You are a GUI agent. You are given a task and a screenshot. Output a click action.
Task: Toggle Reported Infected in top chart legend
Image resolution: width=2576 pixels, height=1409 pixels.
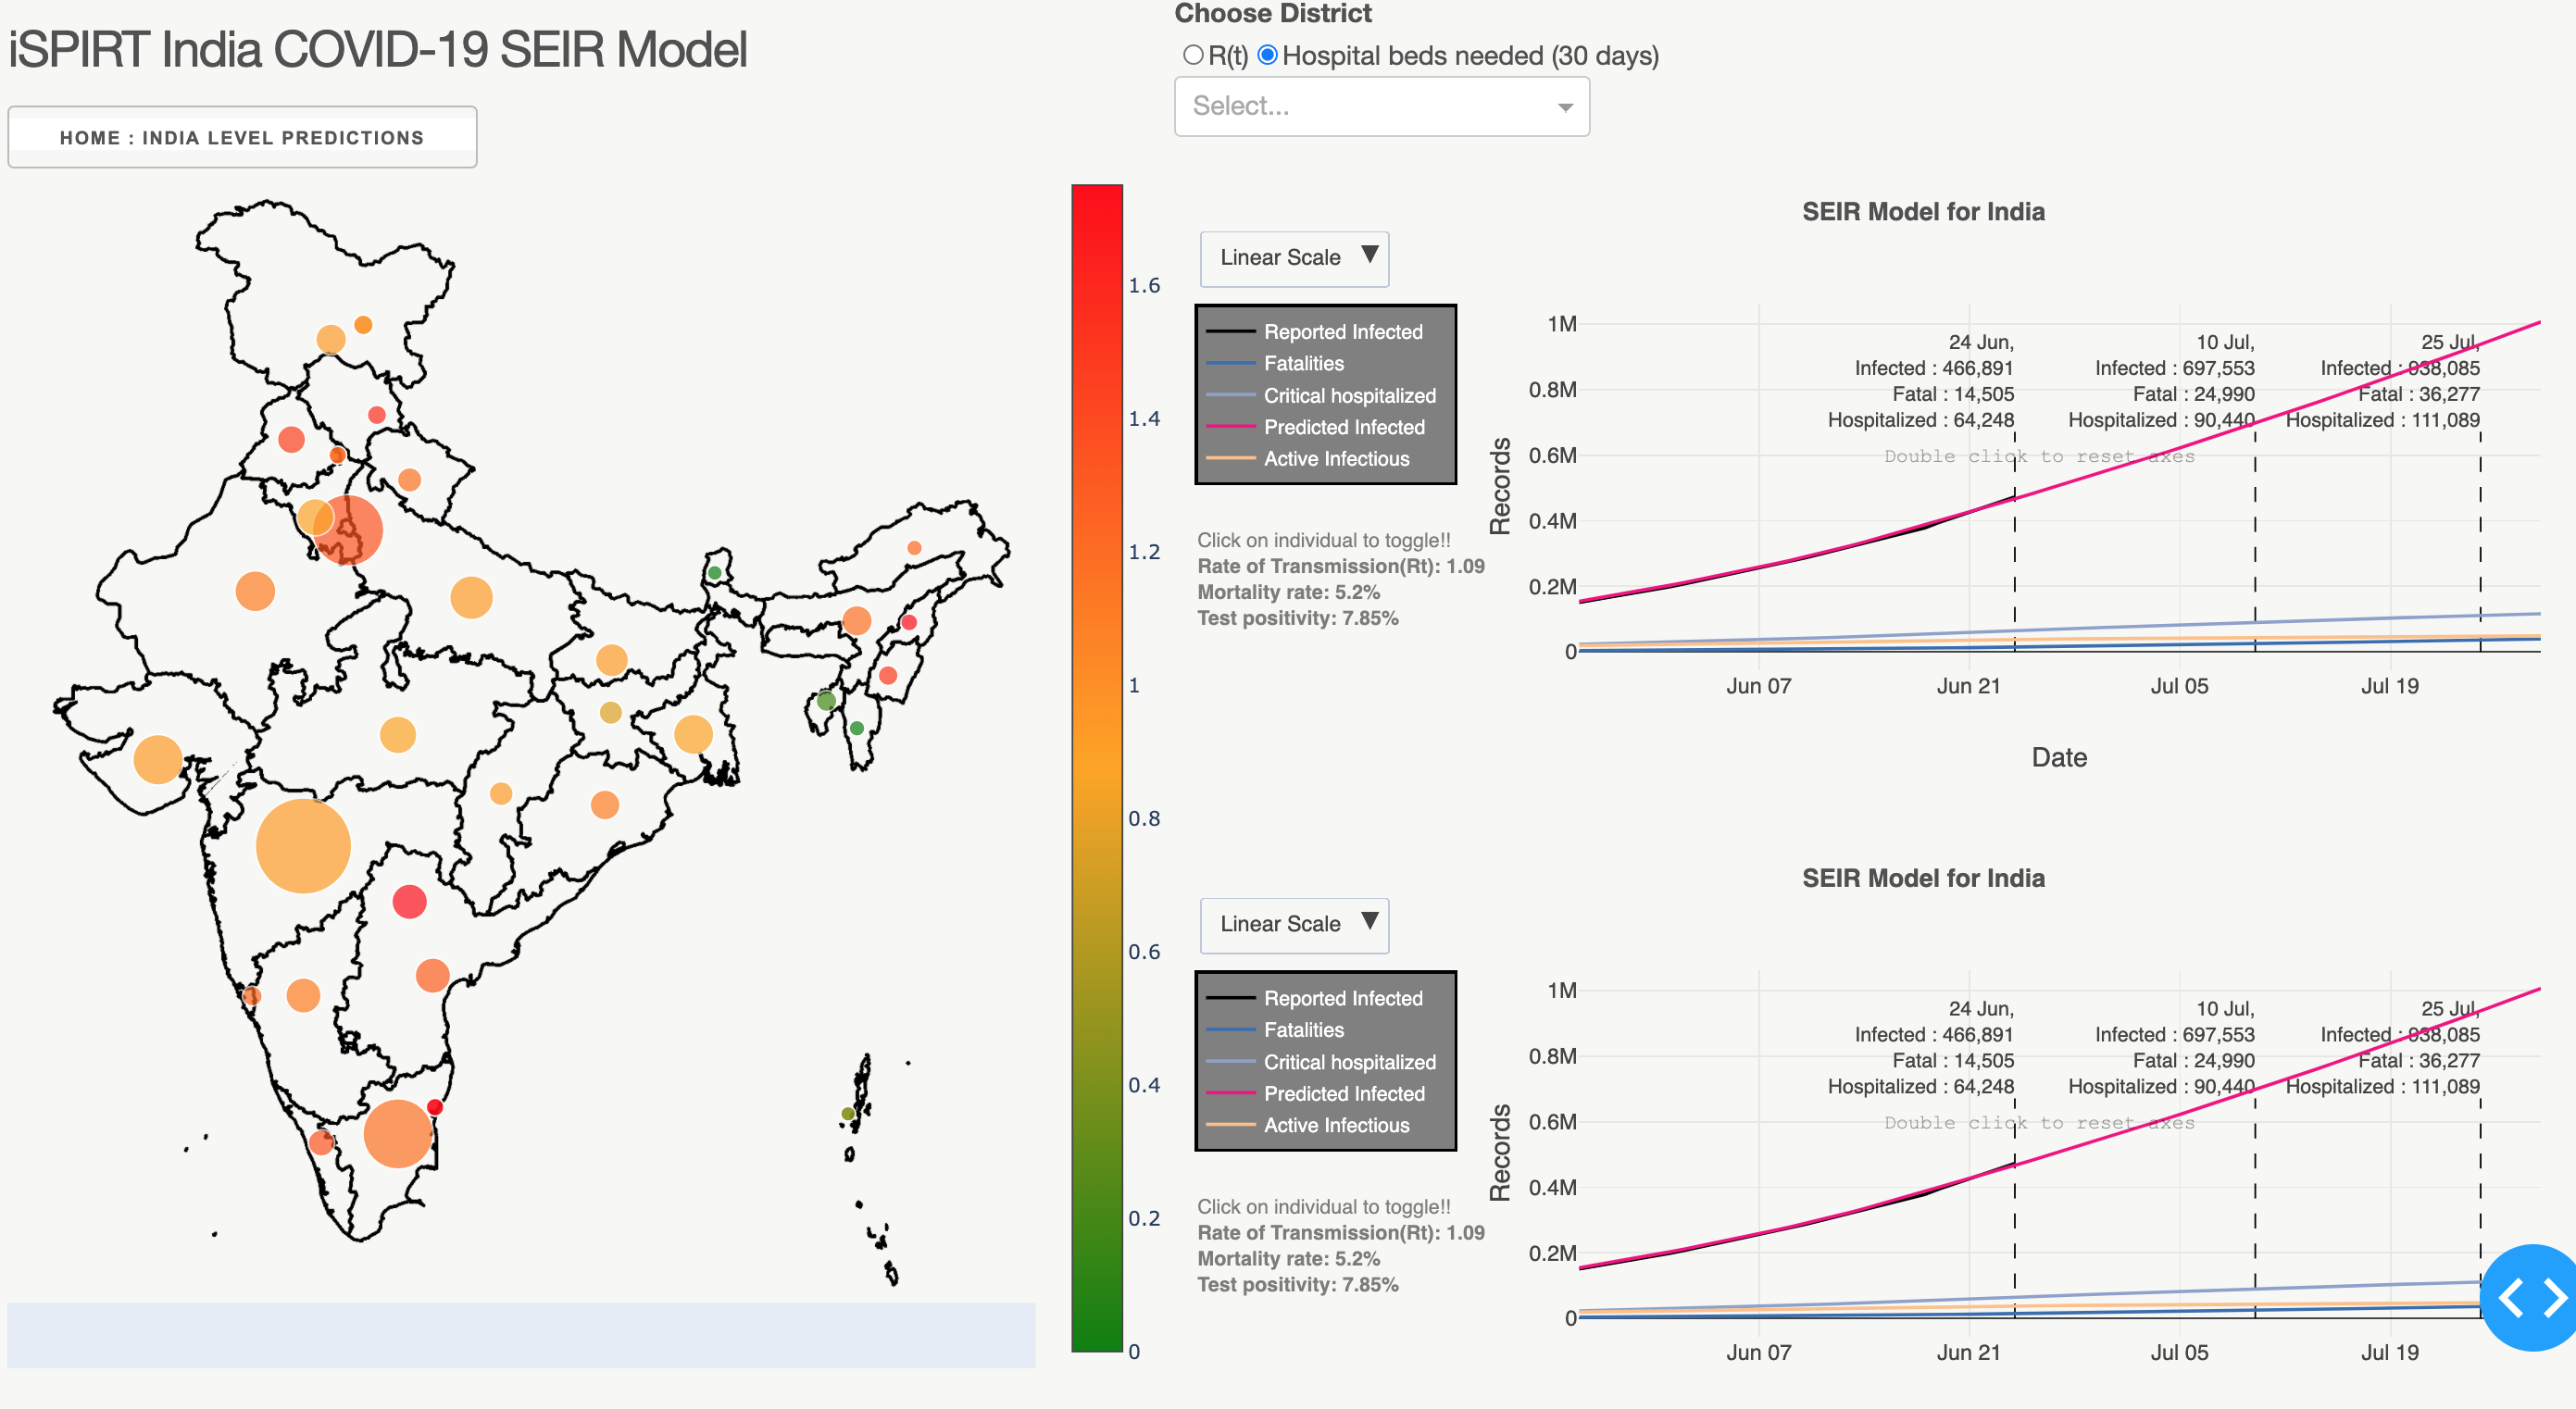coord(1342,332)
